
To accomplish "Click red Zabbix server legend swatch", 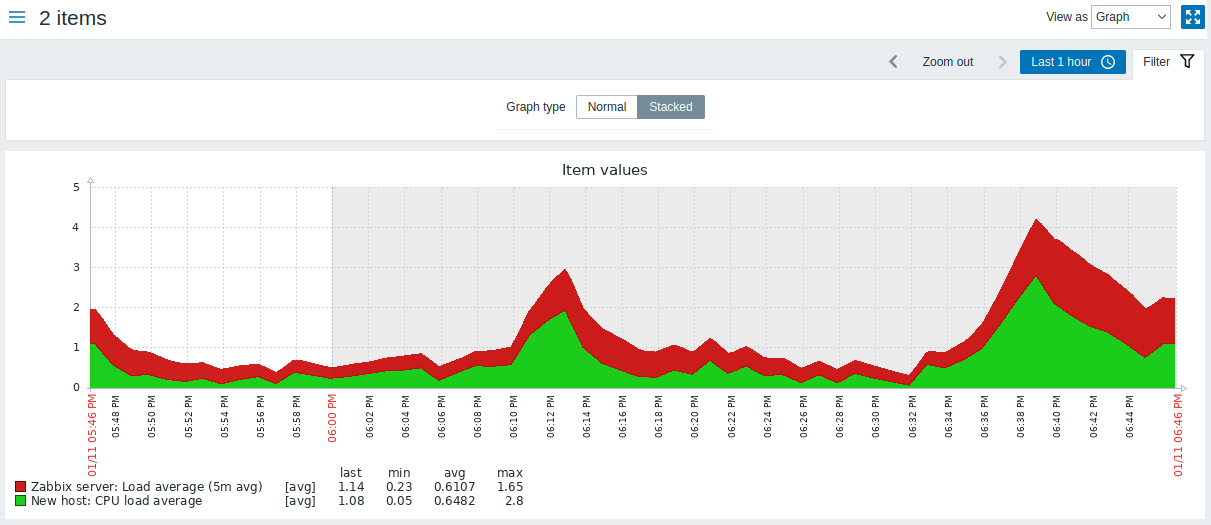I will coord(20,487).
